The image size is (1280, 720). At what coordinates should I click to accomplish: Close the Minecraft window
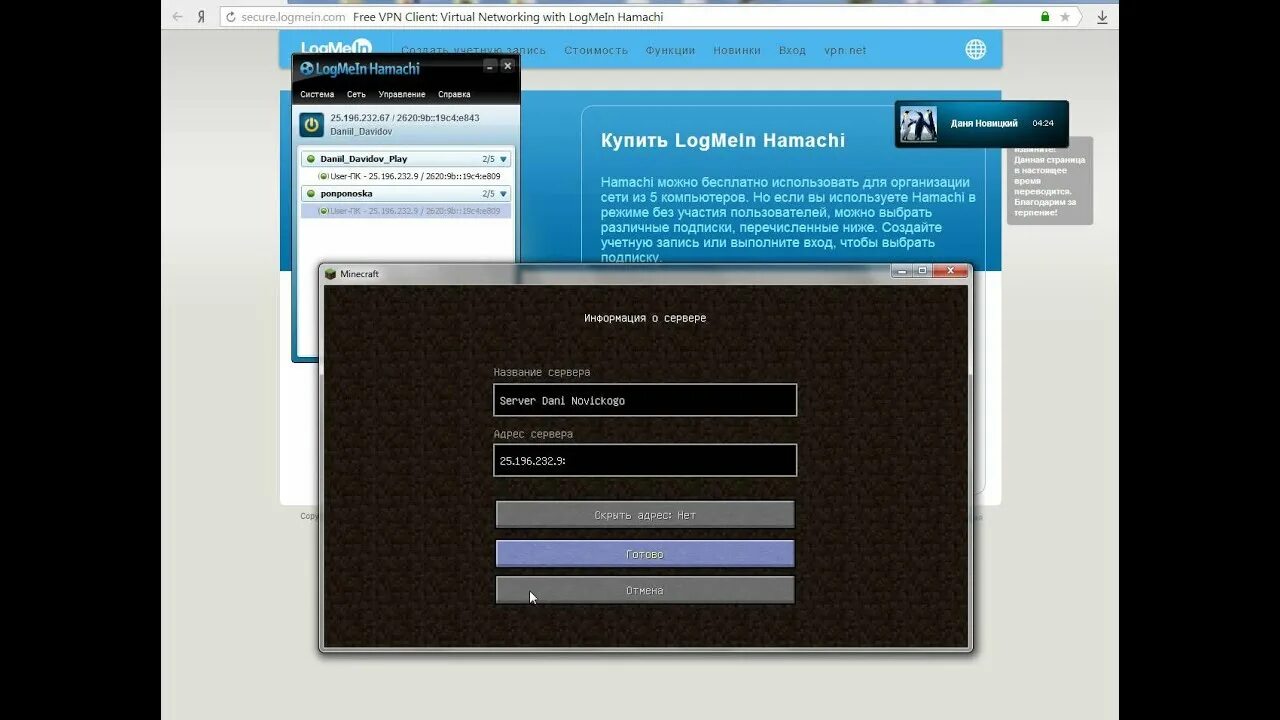pos(951,271)
